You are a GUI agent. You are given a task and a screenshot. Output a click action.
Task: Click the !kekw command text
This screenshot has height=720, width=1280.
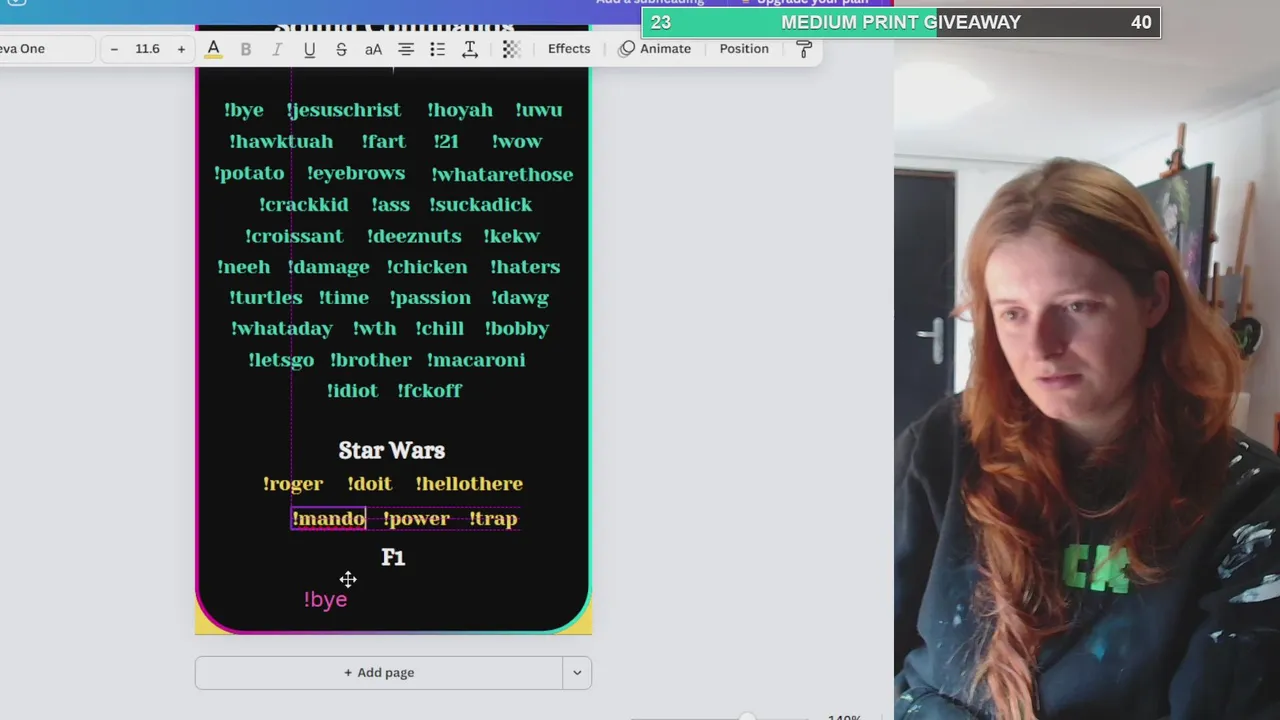[x=512, y=236]
